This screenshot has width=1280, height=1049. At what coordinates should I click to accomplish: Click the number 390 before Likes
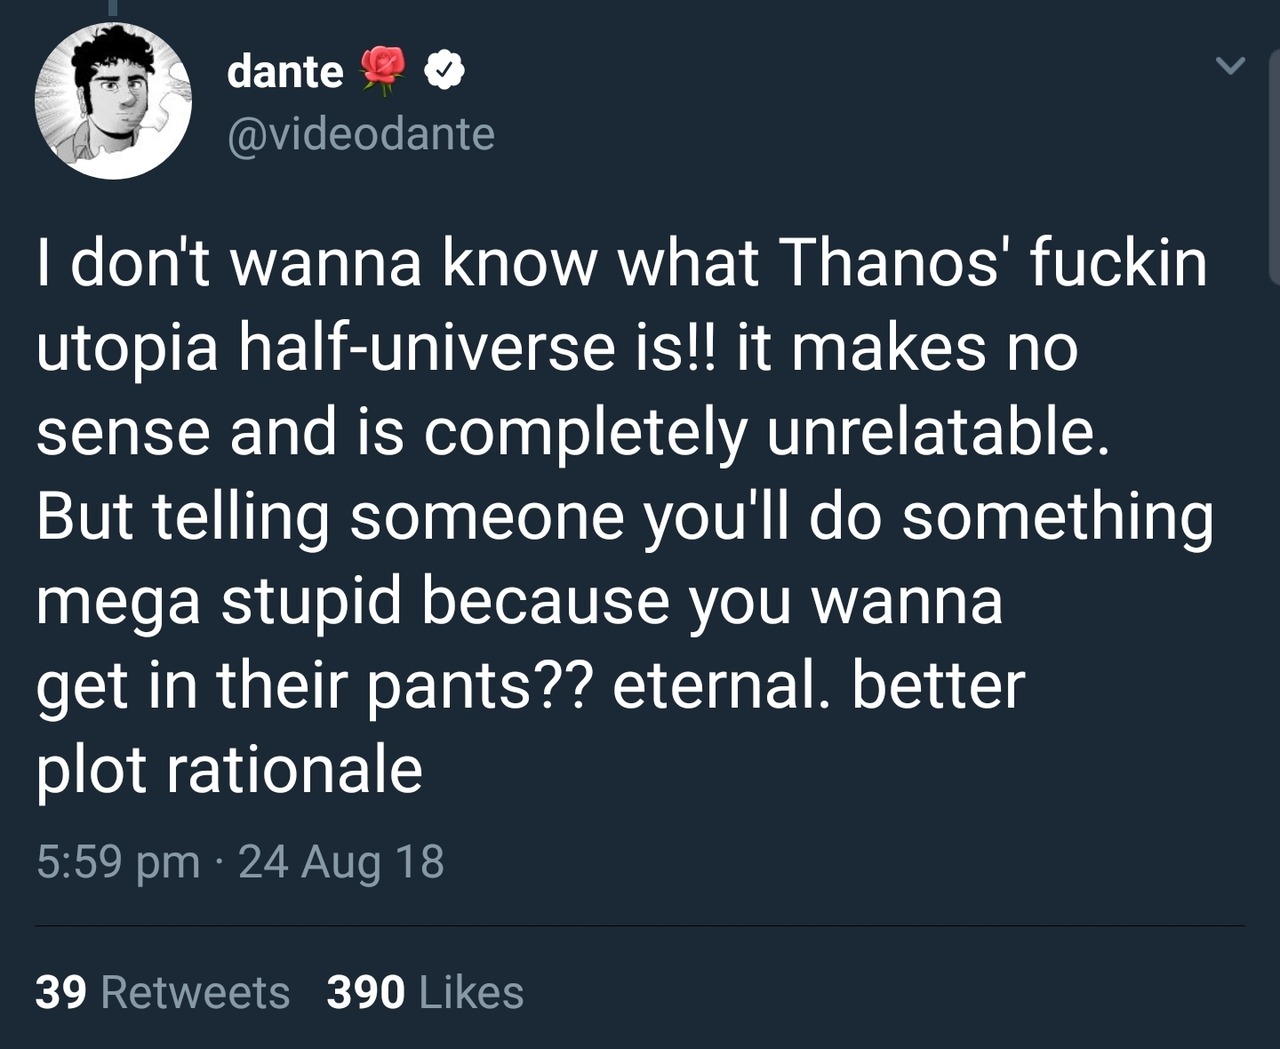click(366, 992)
